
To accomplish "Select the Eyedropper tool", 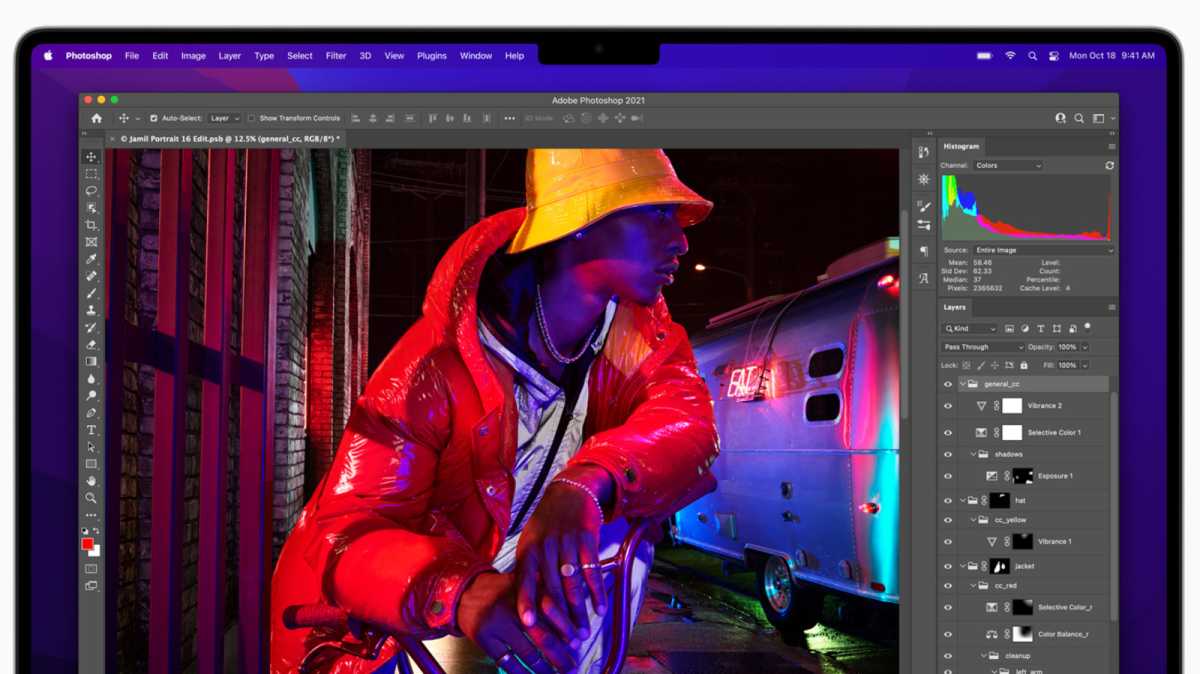I will 91,259.
